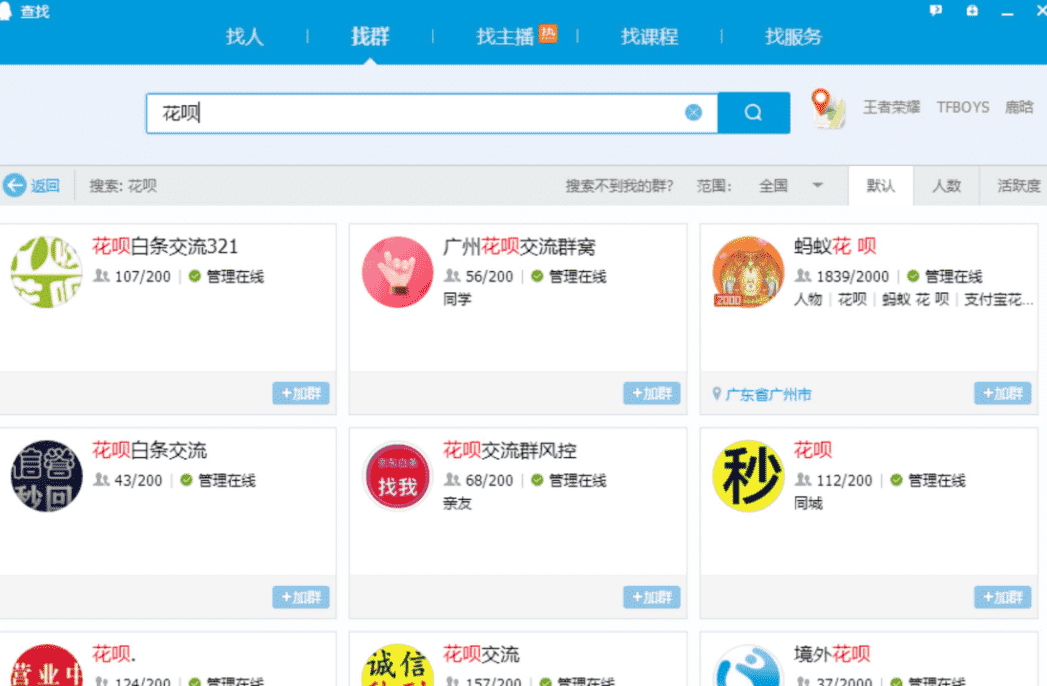
Task: Sort results by 人数
Action: pos(946,186)
